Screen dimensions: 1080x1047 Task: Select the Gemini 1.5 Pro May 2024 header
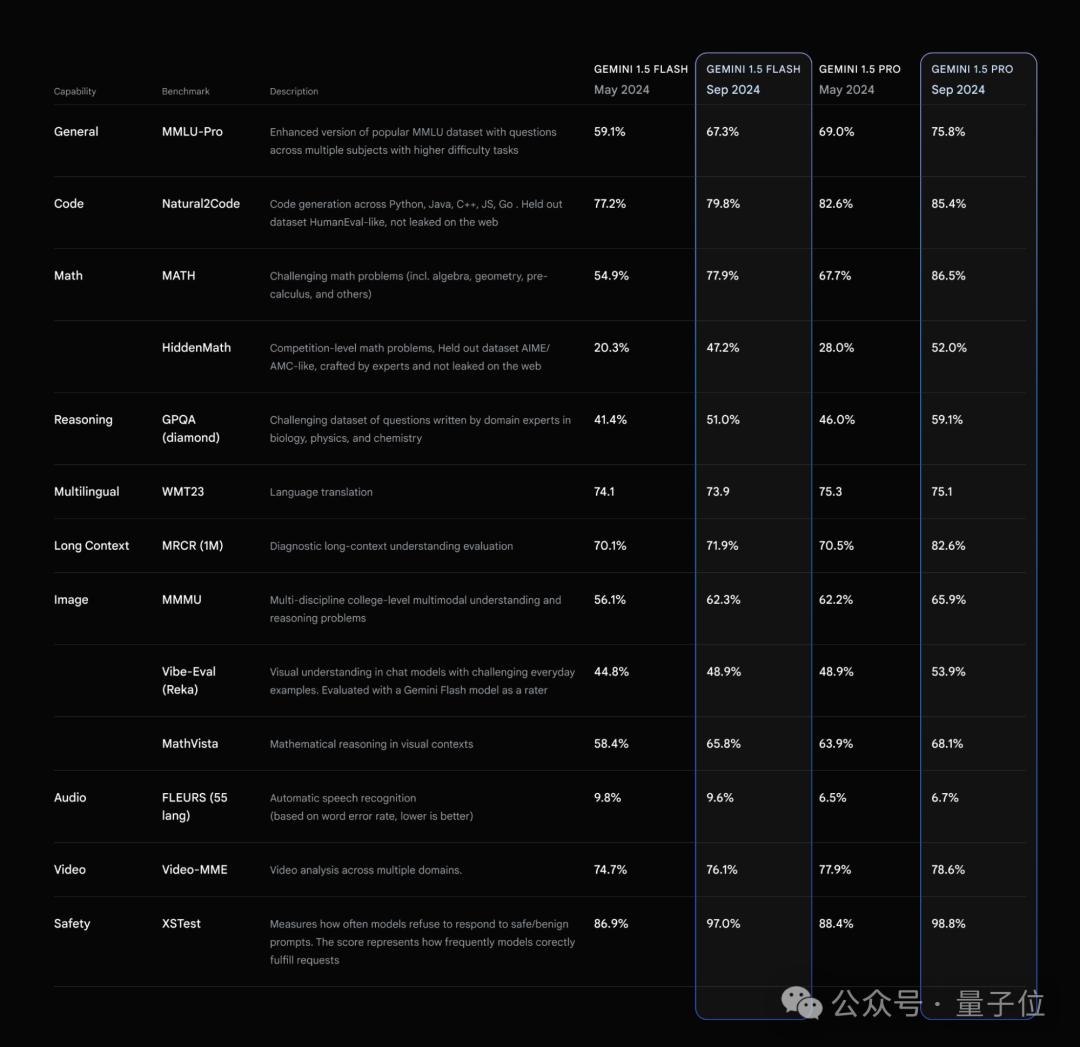(x=859, y=79)
